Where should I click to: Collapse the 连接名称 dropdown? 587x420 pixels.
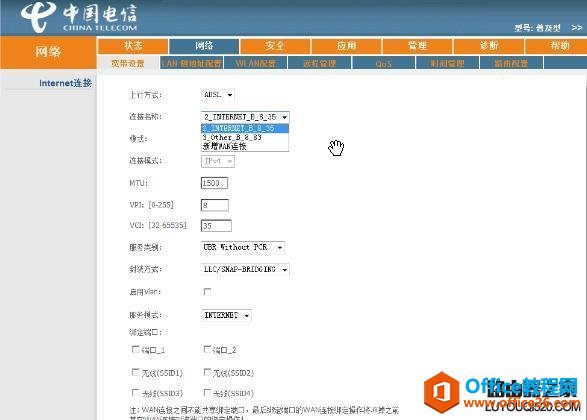click(245, 117)
